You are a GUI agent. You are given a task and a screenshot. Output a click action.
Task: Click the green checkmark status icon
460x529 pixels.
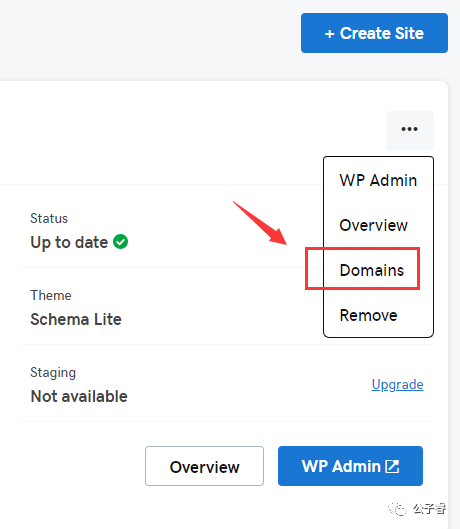coord(120,242)
